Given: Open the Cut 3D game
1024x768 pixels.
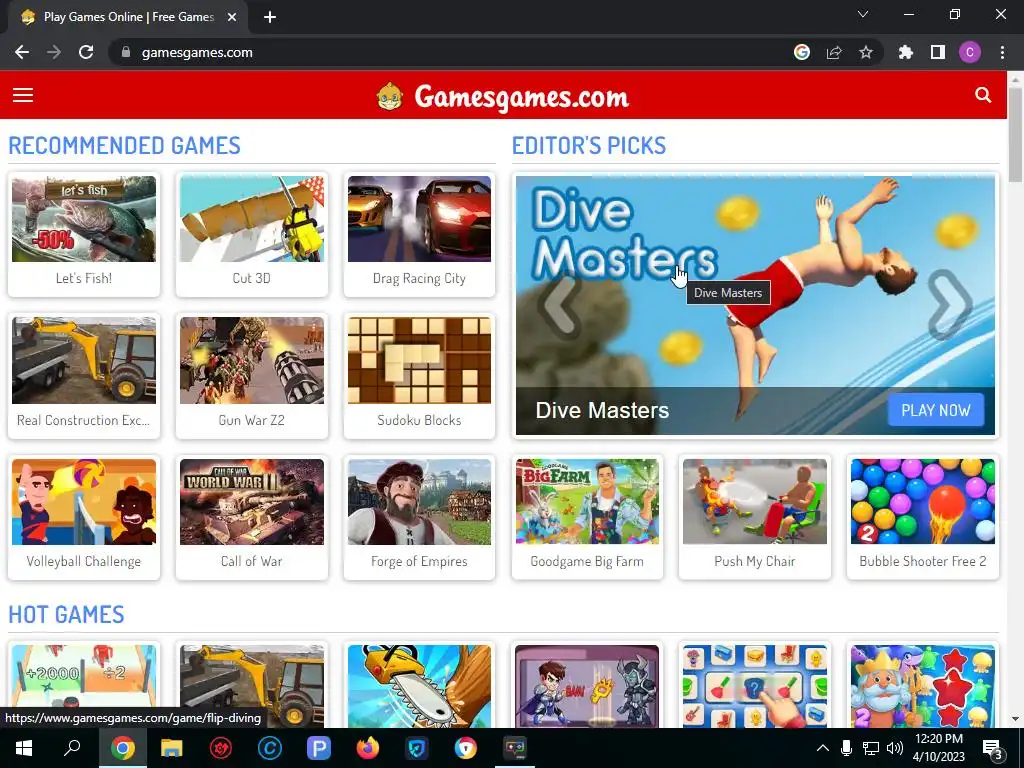Looking at the screenshot, I should click(x=251, y=234).
